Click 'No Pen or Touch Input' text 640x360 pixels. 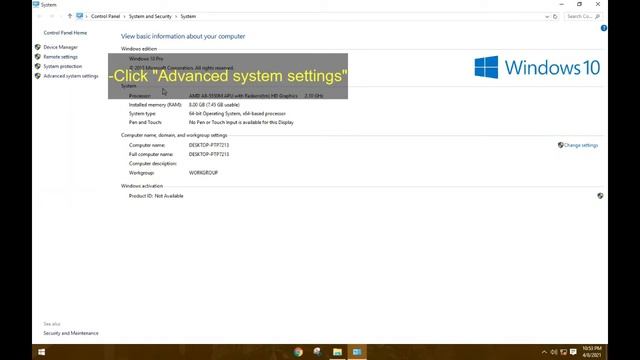pos(241,122)
